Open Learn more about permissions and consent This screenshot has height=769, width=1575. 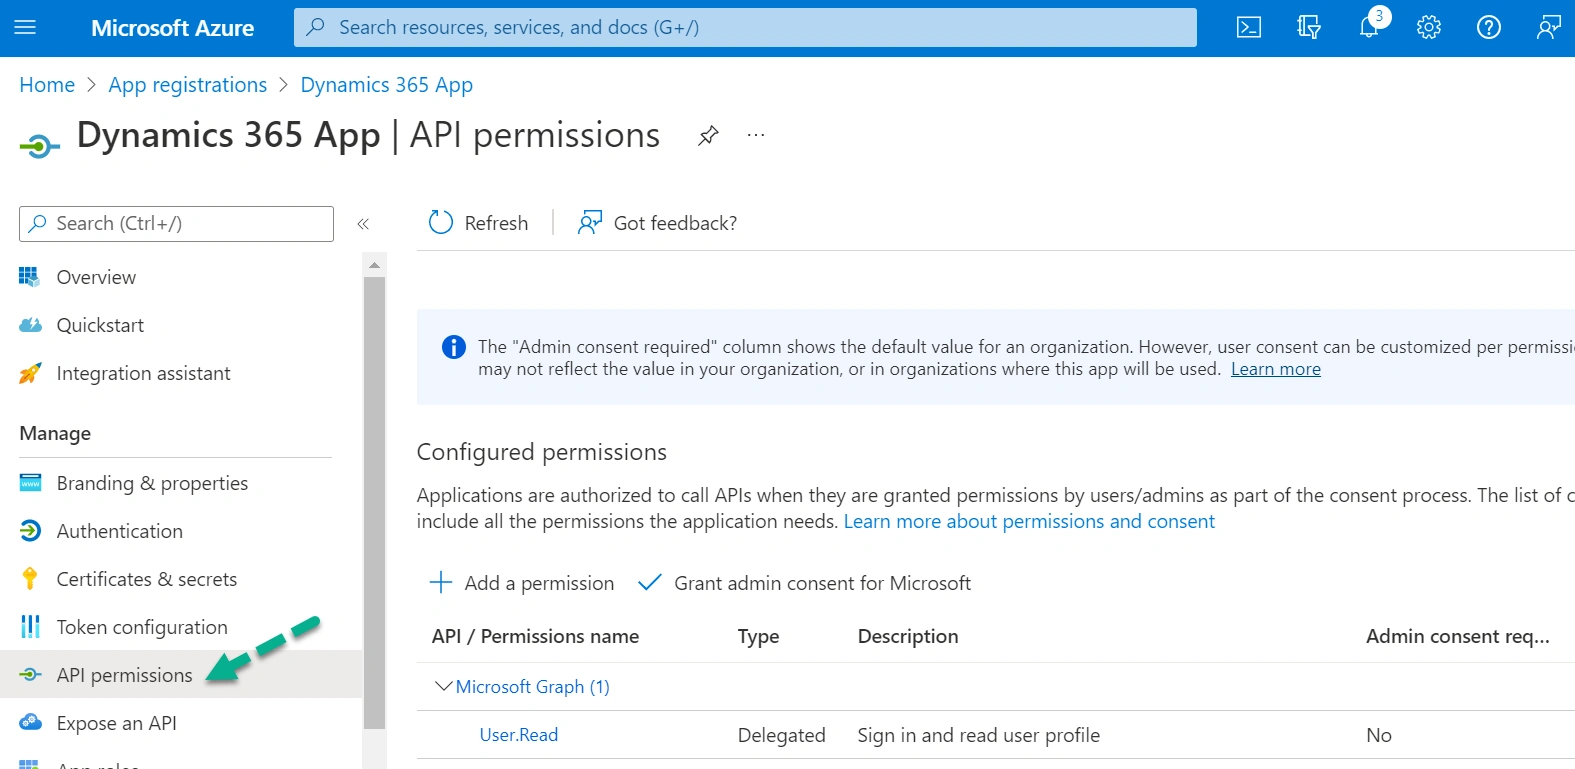[x=1029, y=521]
